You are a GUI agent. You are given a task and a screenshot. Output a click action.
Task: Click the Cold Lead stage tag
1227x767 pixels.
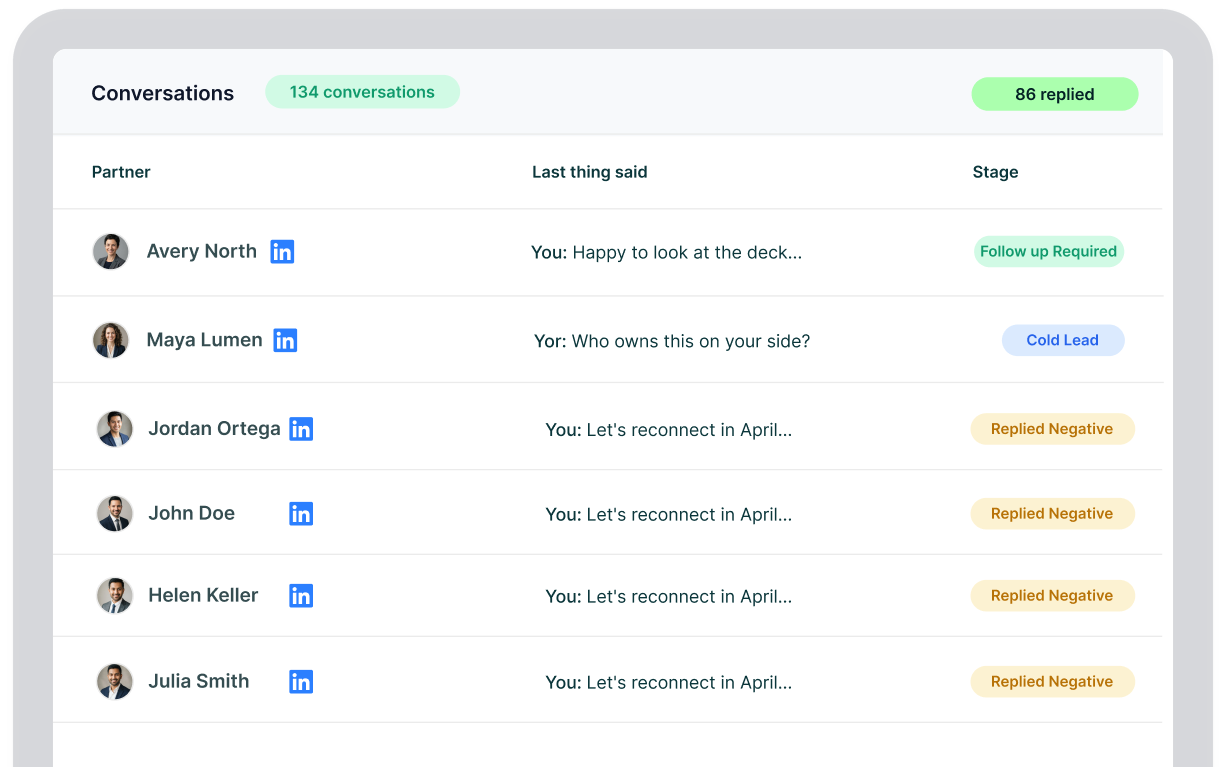click(x=1063, y=340)
